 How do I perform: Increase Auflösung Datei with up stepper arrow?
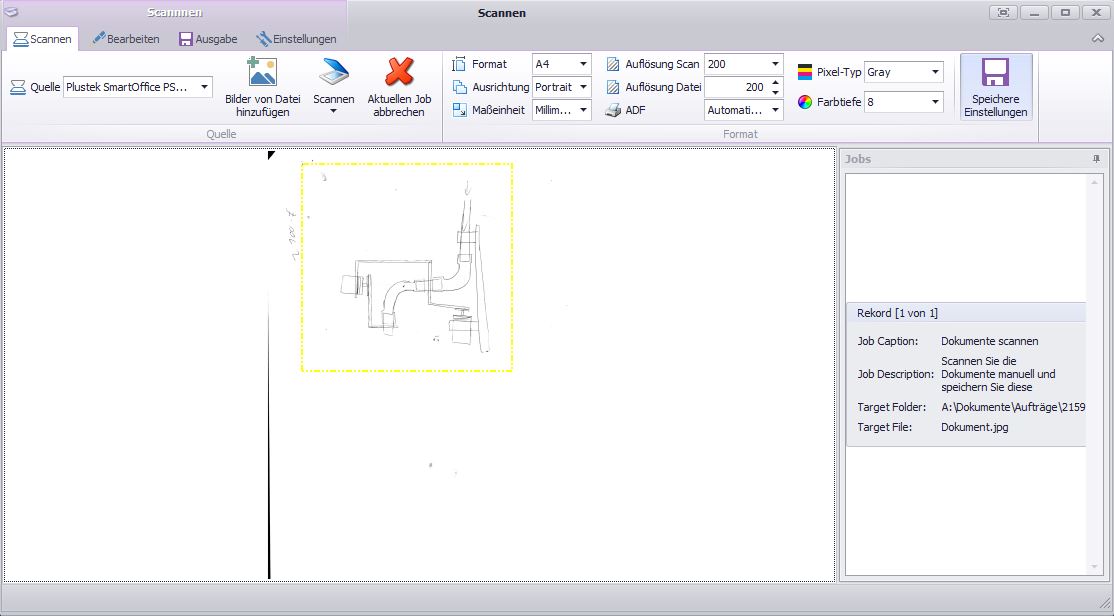coord(775,83)
